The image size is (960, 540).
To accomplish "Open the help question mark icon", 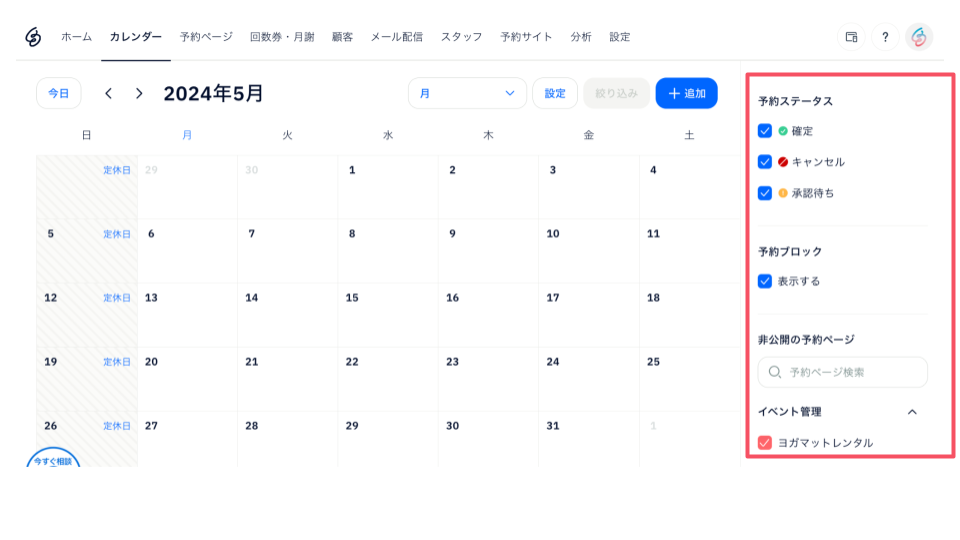I will pyautogui.click(x=885, y=37).
